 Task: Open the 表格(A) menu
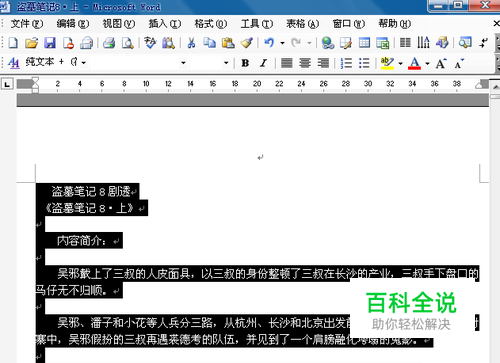pyautogui.click(x=303, y=24)
